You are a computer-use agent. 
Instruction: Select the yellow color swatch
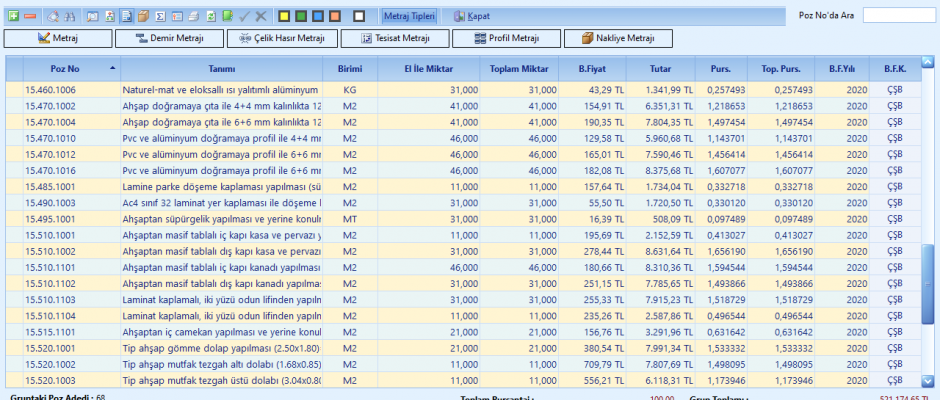[284, 16]
